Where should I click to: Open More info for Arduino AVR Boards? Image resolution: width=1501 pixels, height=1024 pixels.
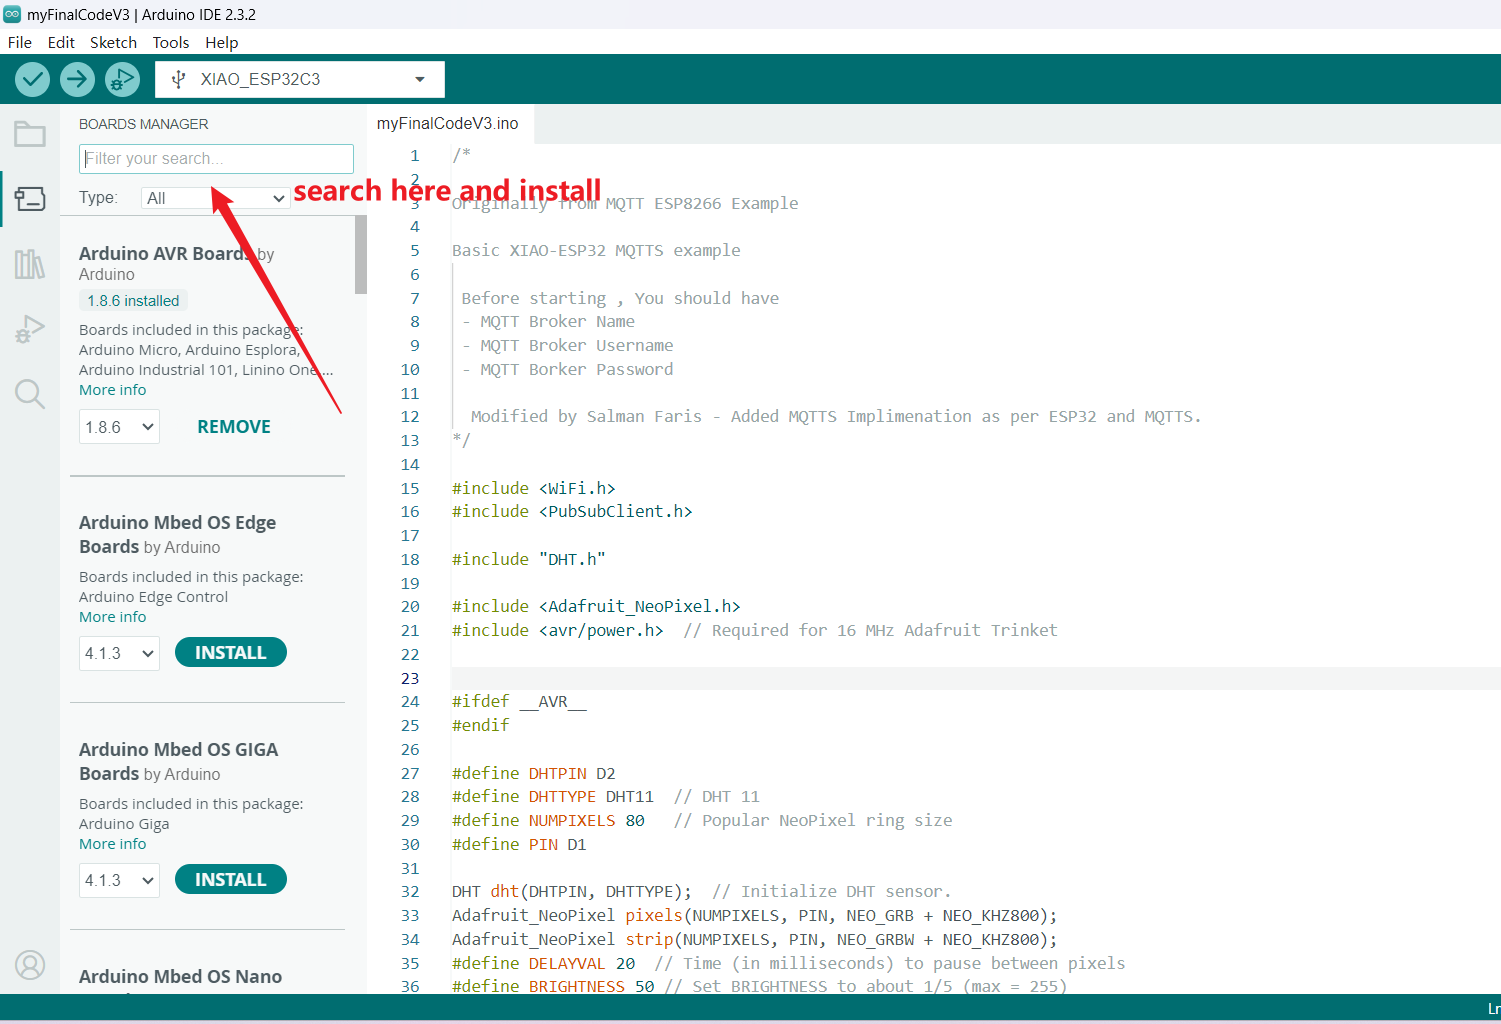pos(113,390)
